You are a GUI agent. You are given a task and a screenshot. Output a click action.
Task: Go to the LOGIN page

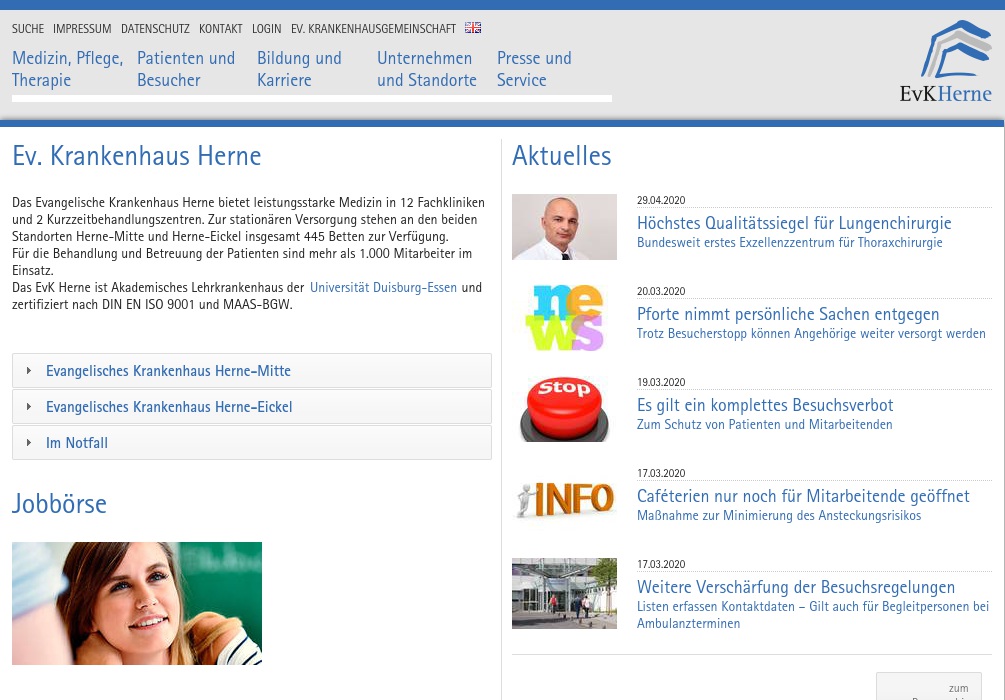pos(266,28)
